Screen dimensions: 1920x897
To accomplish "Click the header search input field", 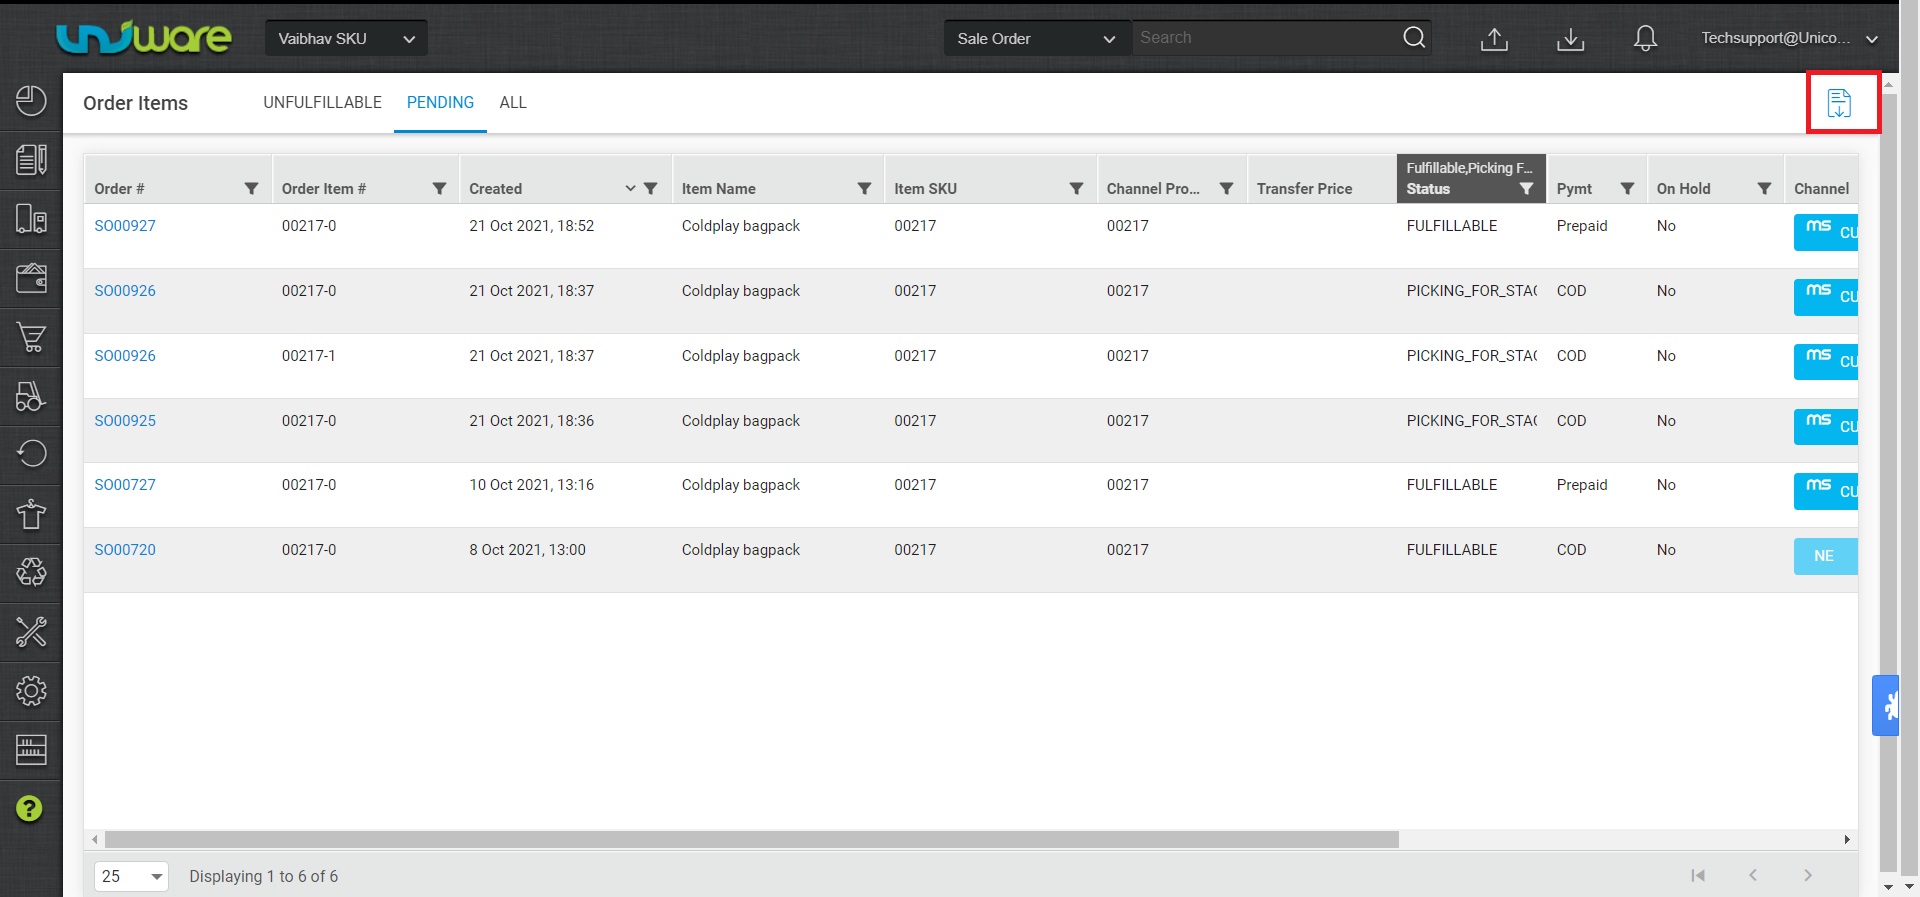I will [1267, 38].
